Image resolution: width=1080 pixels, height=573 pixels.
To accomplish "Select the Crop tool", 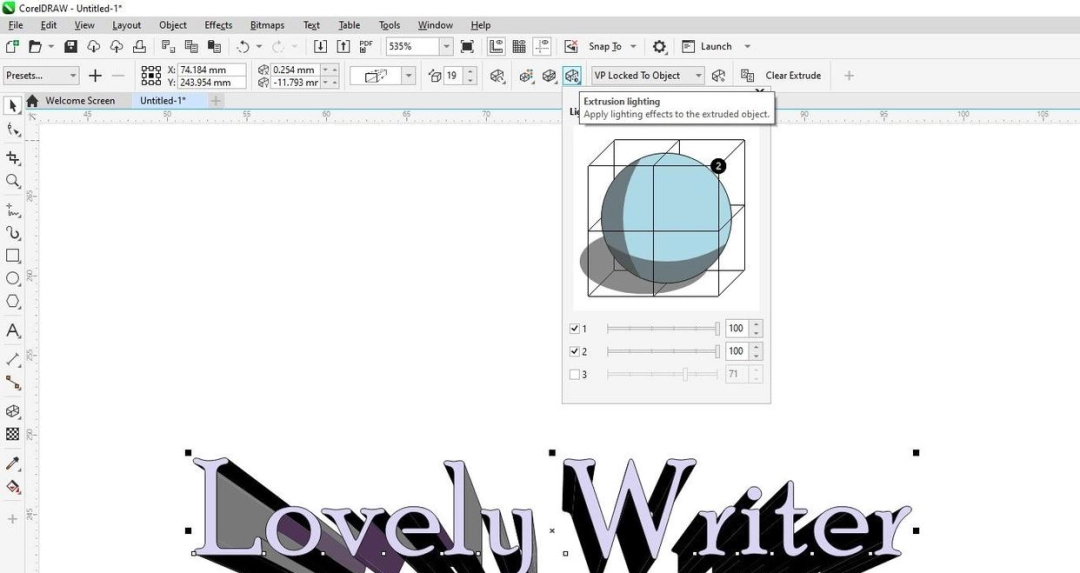I will [12, 158].
